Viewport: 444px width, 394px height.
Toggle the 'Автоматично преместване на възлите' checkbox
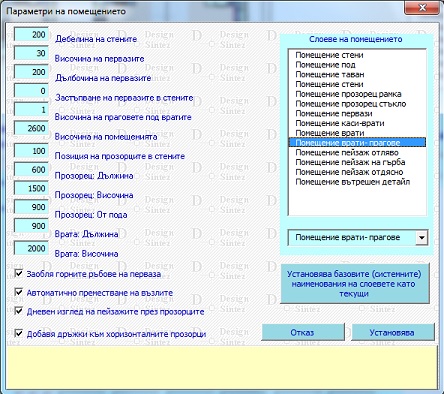(x=19, y=292)
